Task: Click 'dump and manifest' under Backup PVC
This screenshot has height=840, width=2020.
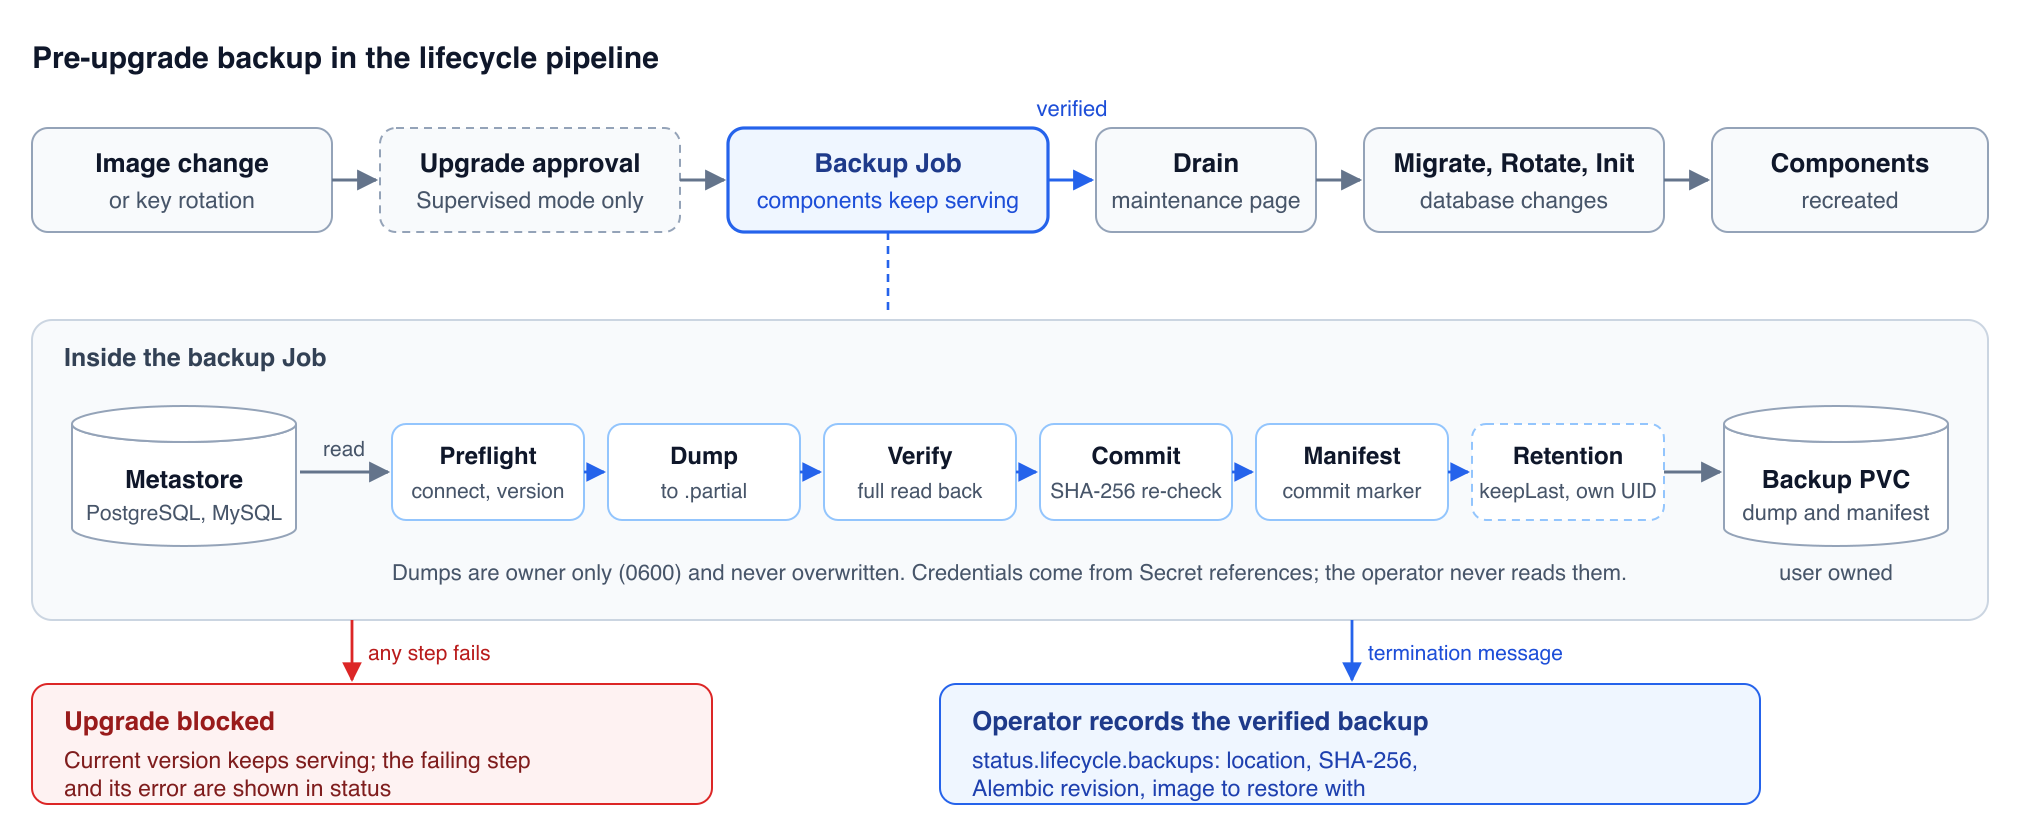Action: point(1836,513)
